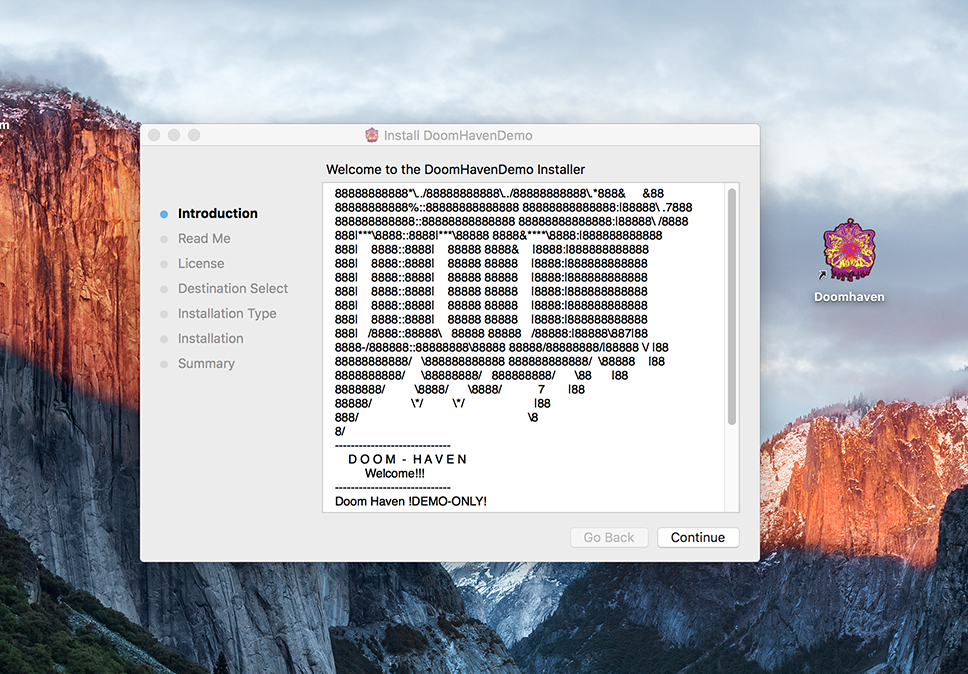
Task: Click the Continue button
Action: pos(698,537)
